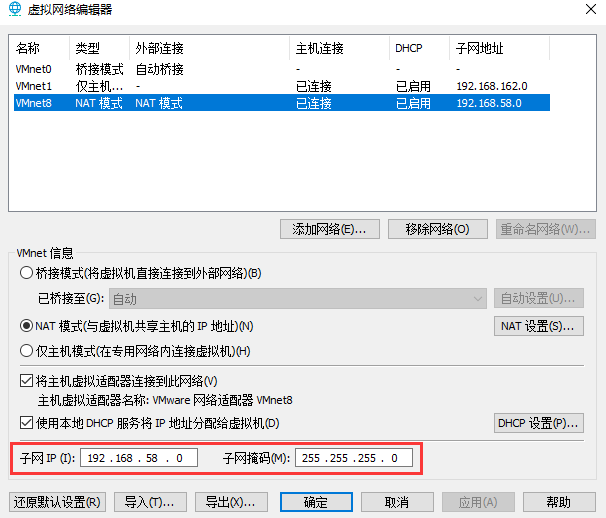Click the 导入(T)... button
Viewport: 606px width, 518px height.
pyautogui.click(x=150, y=502)
